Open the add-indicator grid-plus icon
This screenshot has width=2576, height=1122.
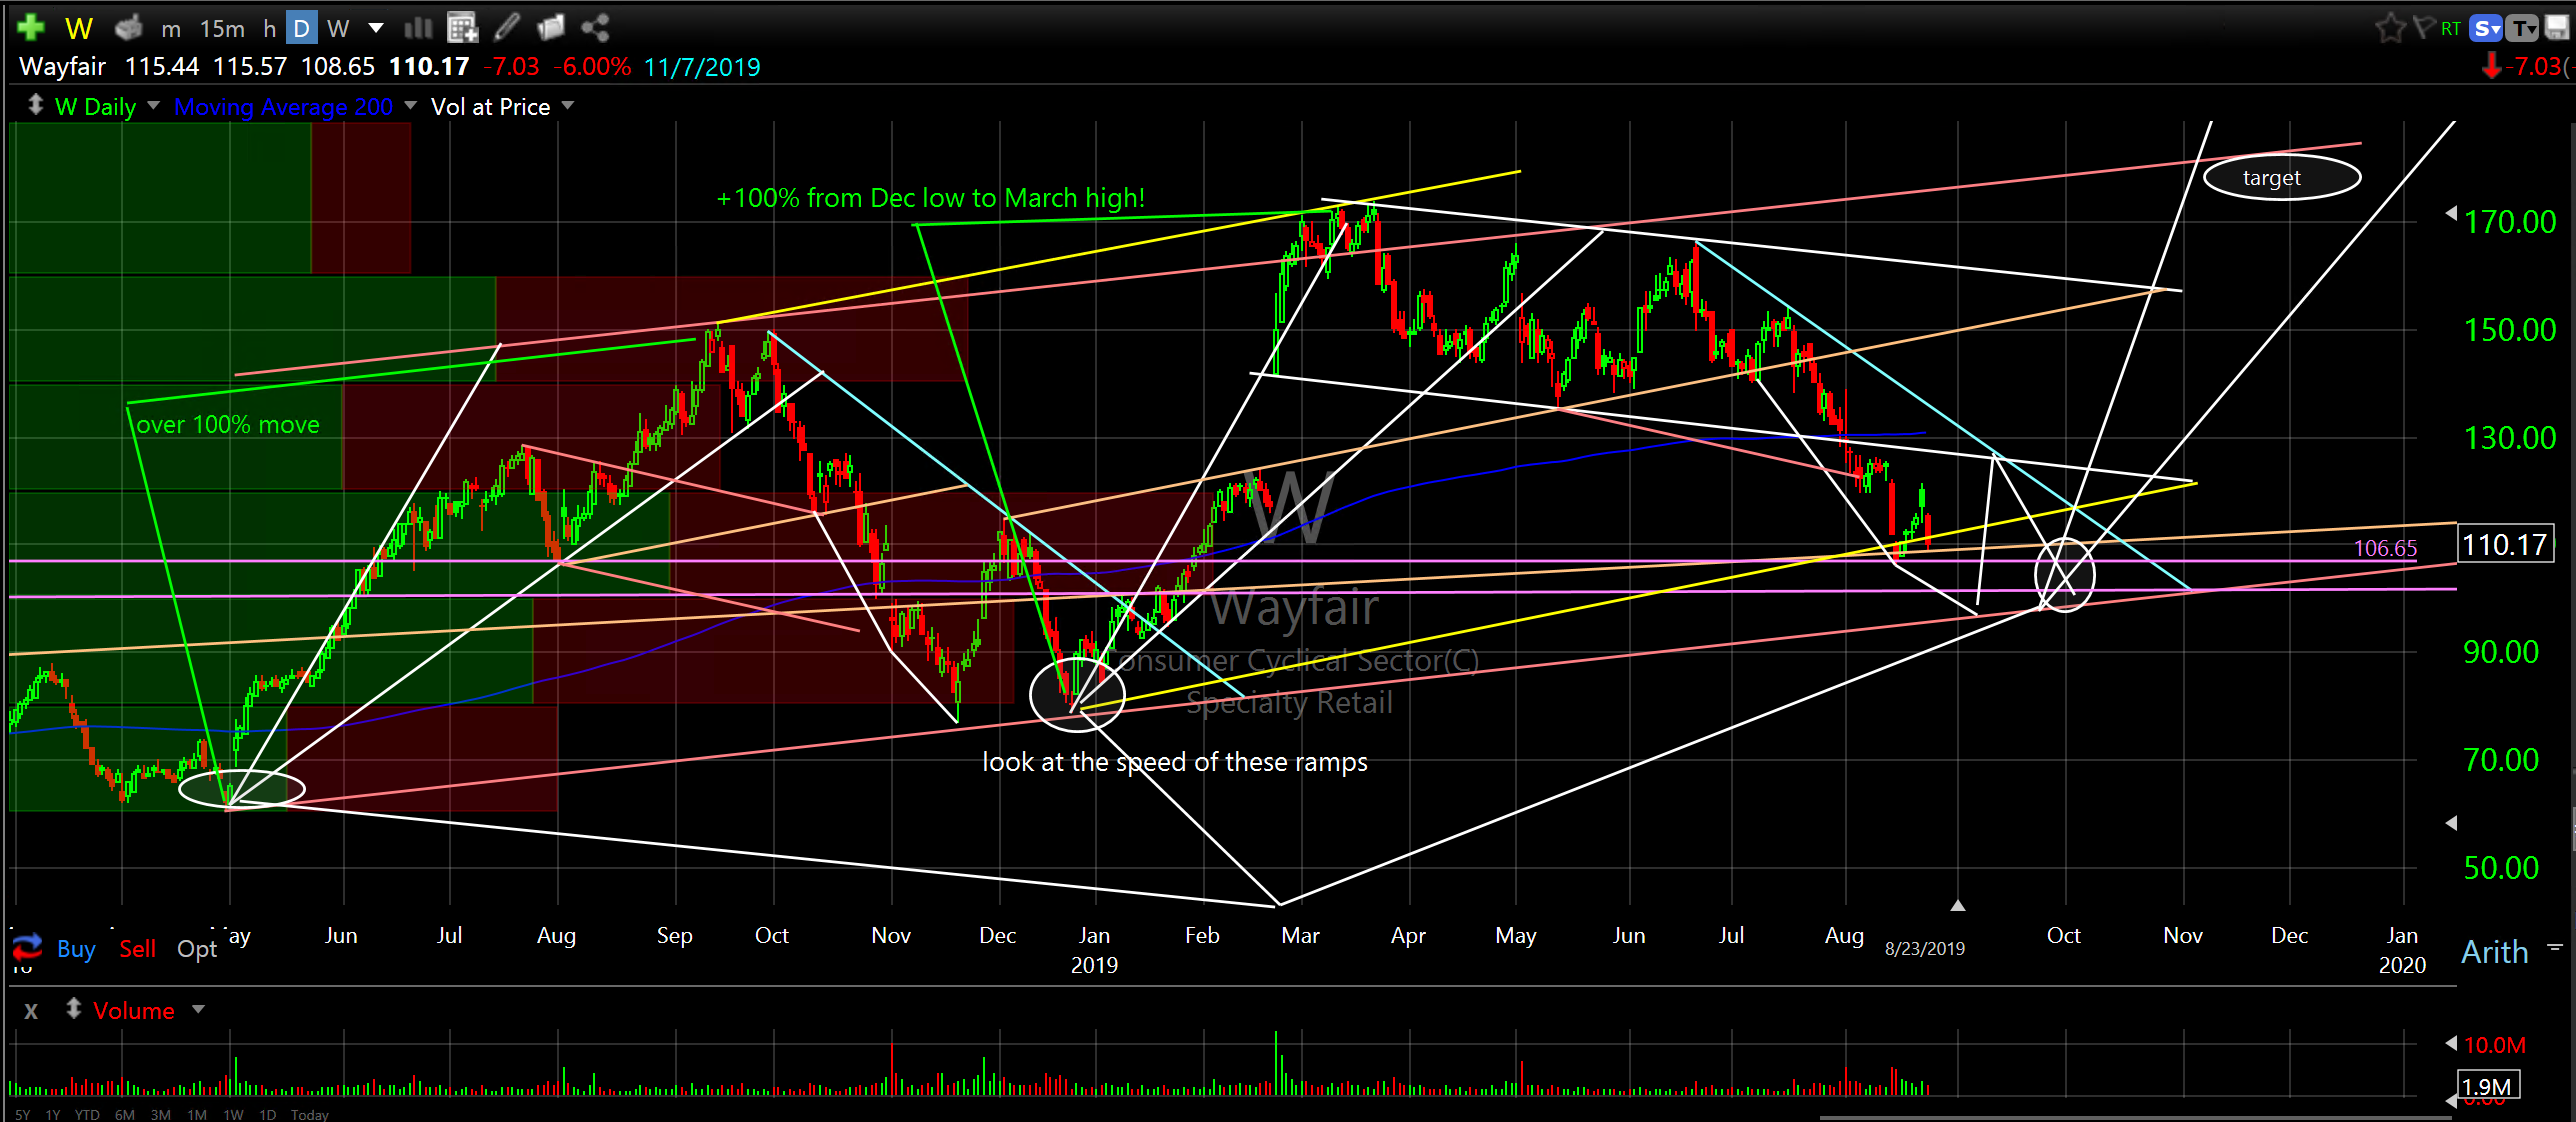[462, 27]
